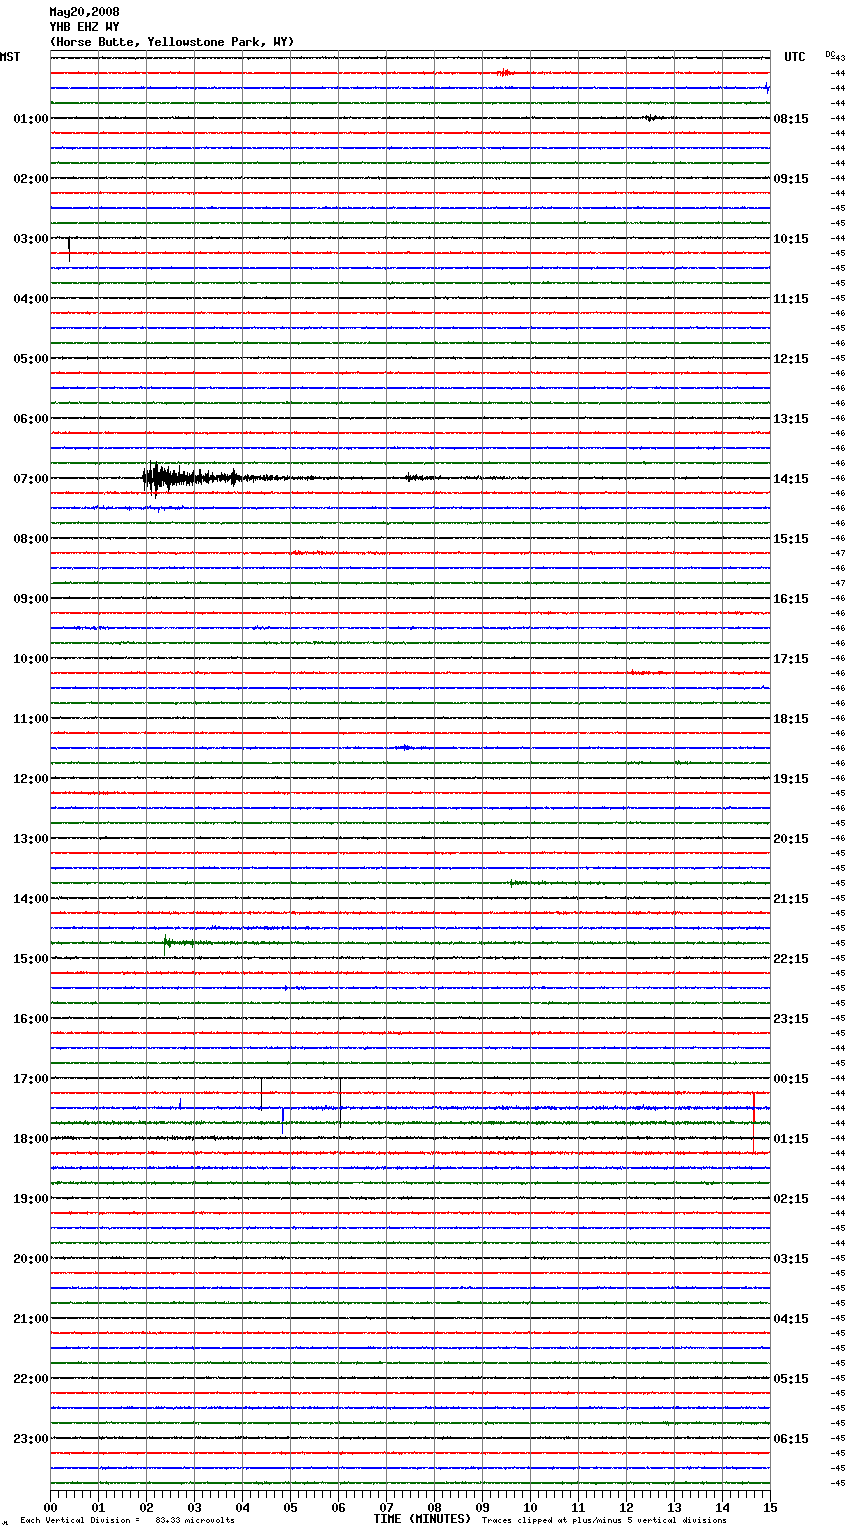Select the 12:00 MST row label
The image size is (850, 1534).
coord(30,778)
